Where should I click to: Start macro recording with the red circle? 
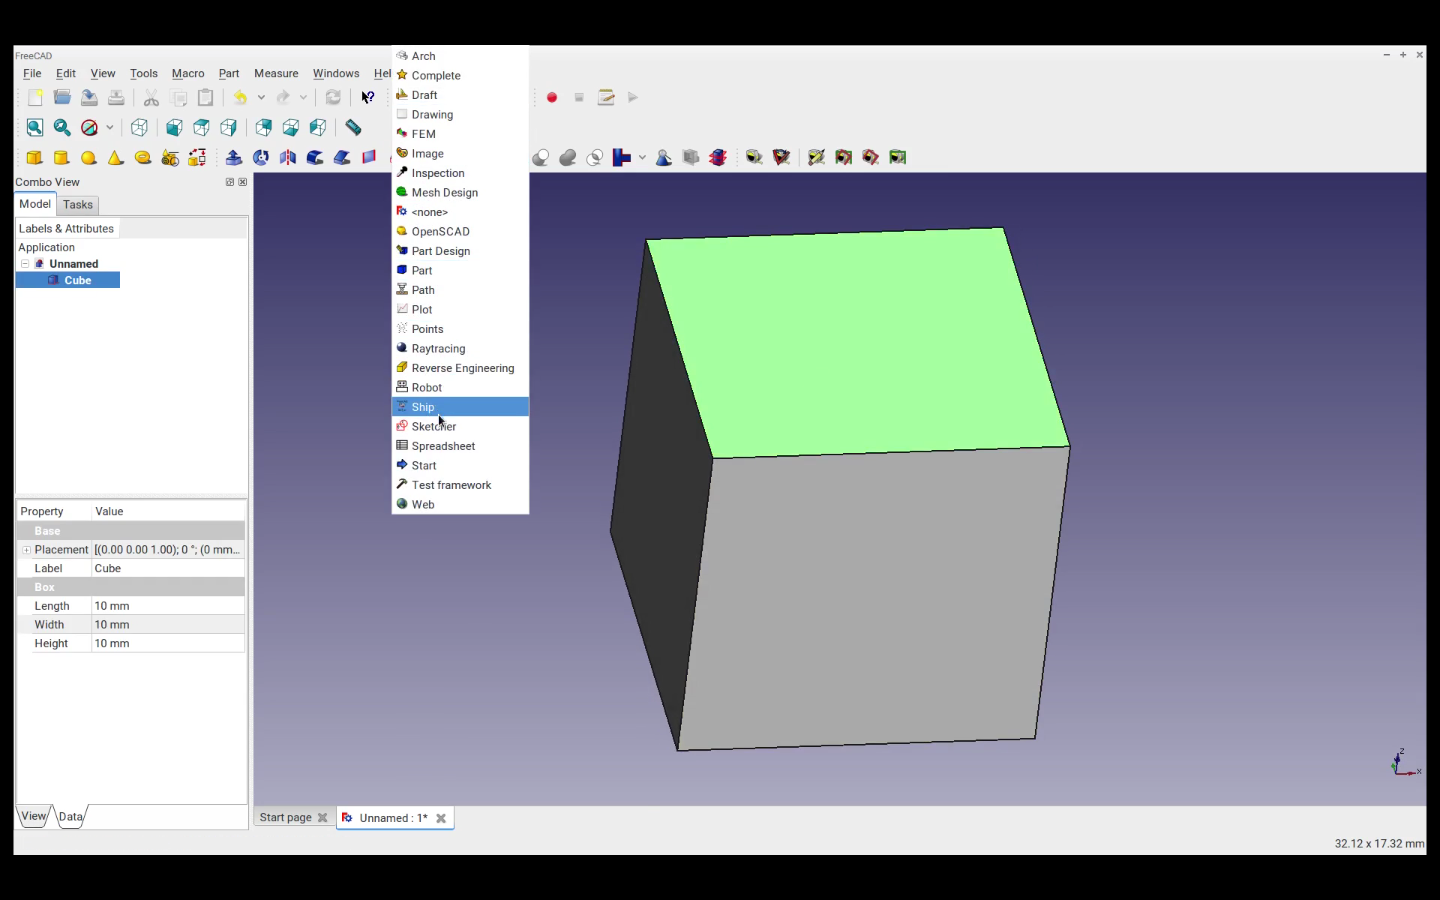tap(552, 98)
